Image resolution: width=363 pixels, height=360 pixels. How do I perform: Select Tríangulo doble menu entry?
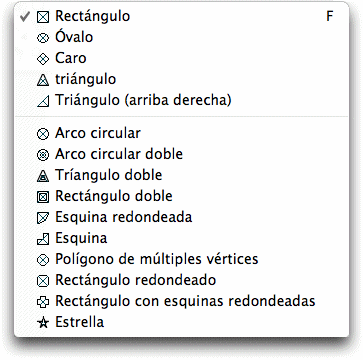[181, 176]
